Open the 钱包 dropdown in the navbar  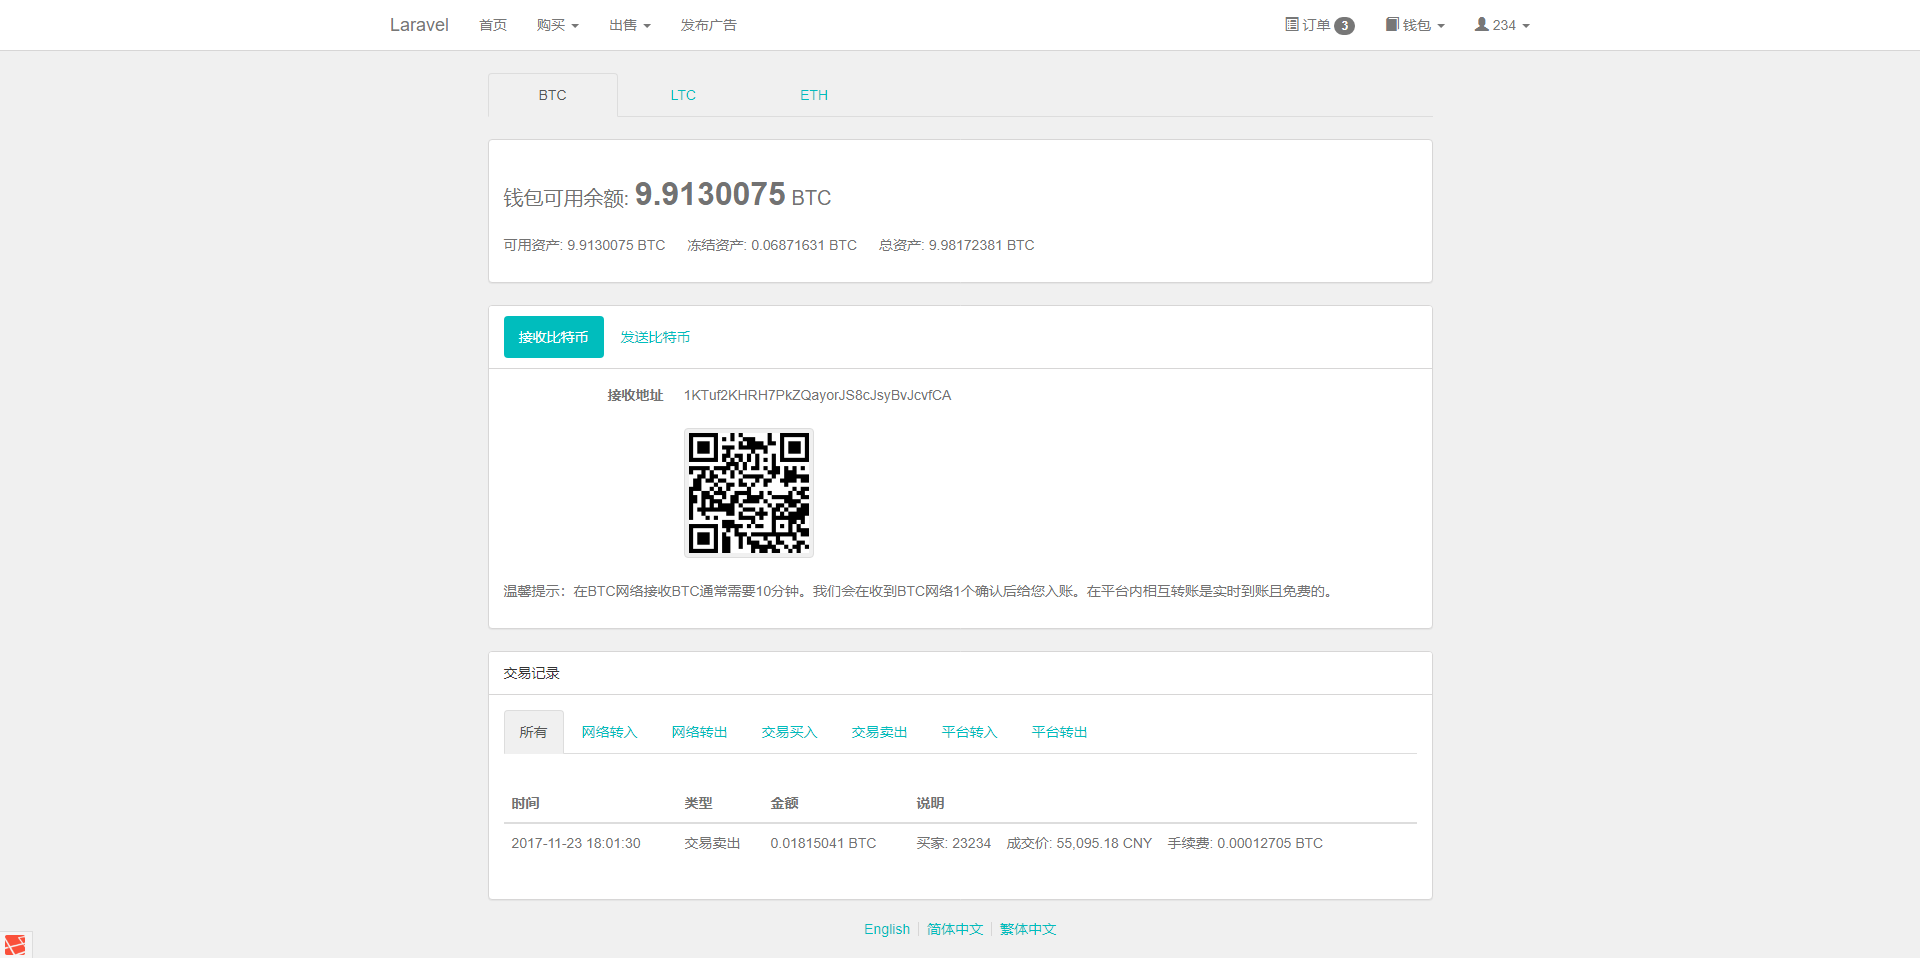coord(1415,24)
